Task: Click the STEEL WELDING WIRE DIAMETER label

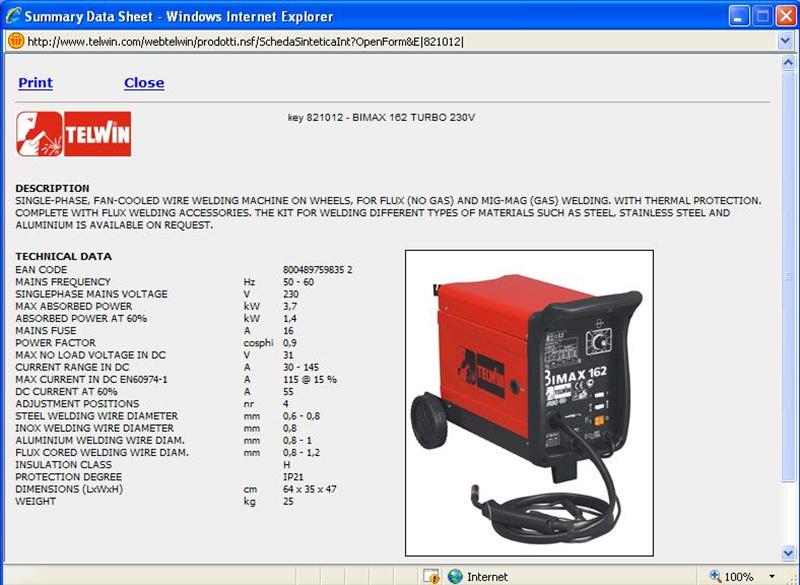Action: tap(96, 417)
